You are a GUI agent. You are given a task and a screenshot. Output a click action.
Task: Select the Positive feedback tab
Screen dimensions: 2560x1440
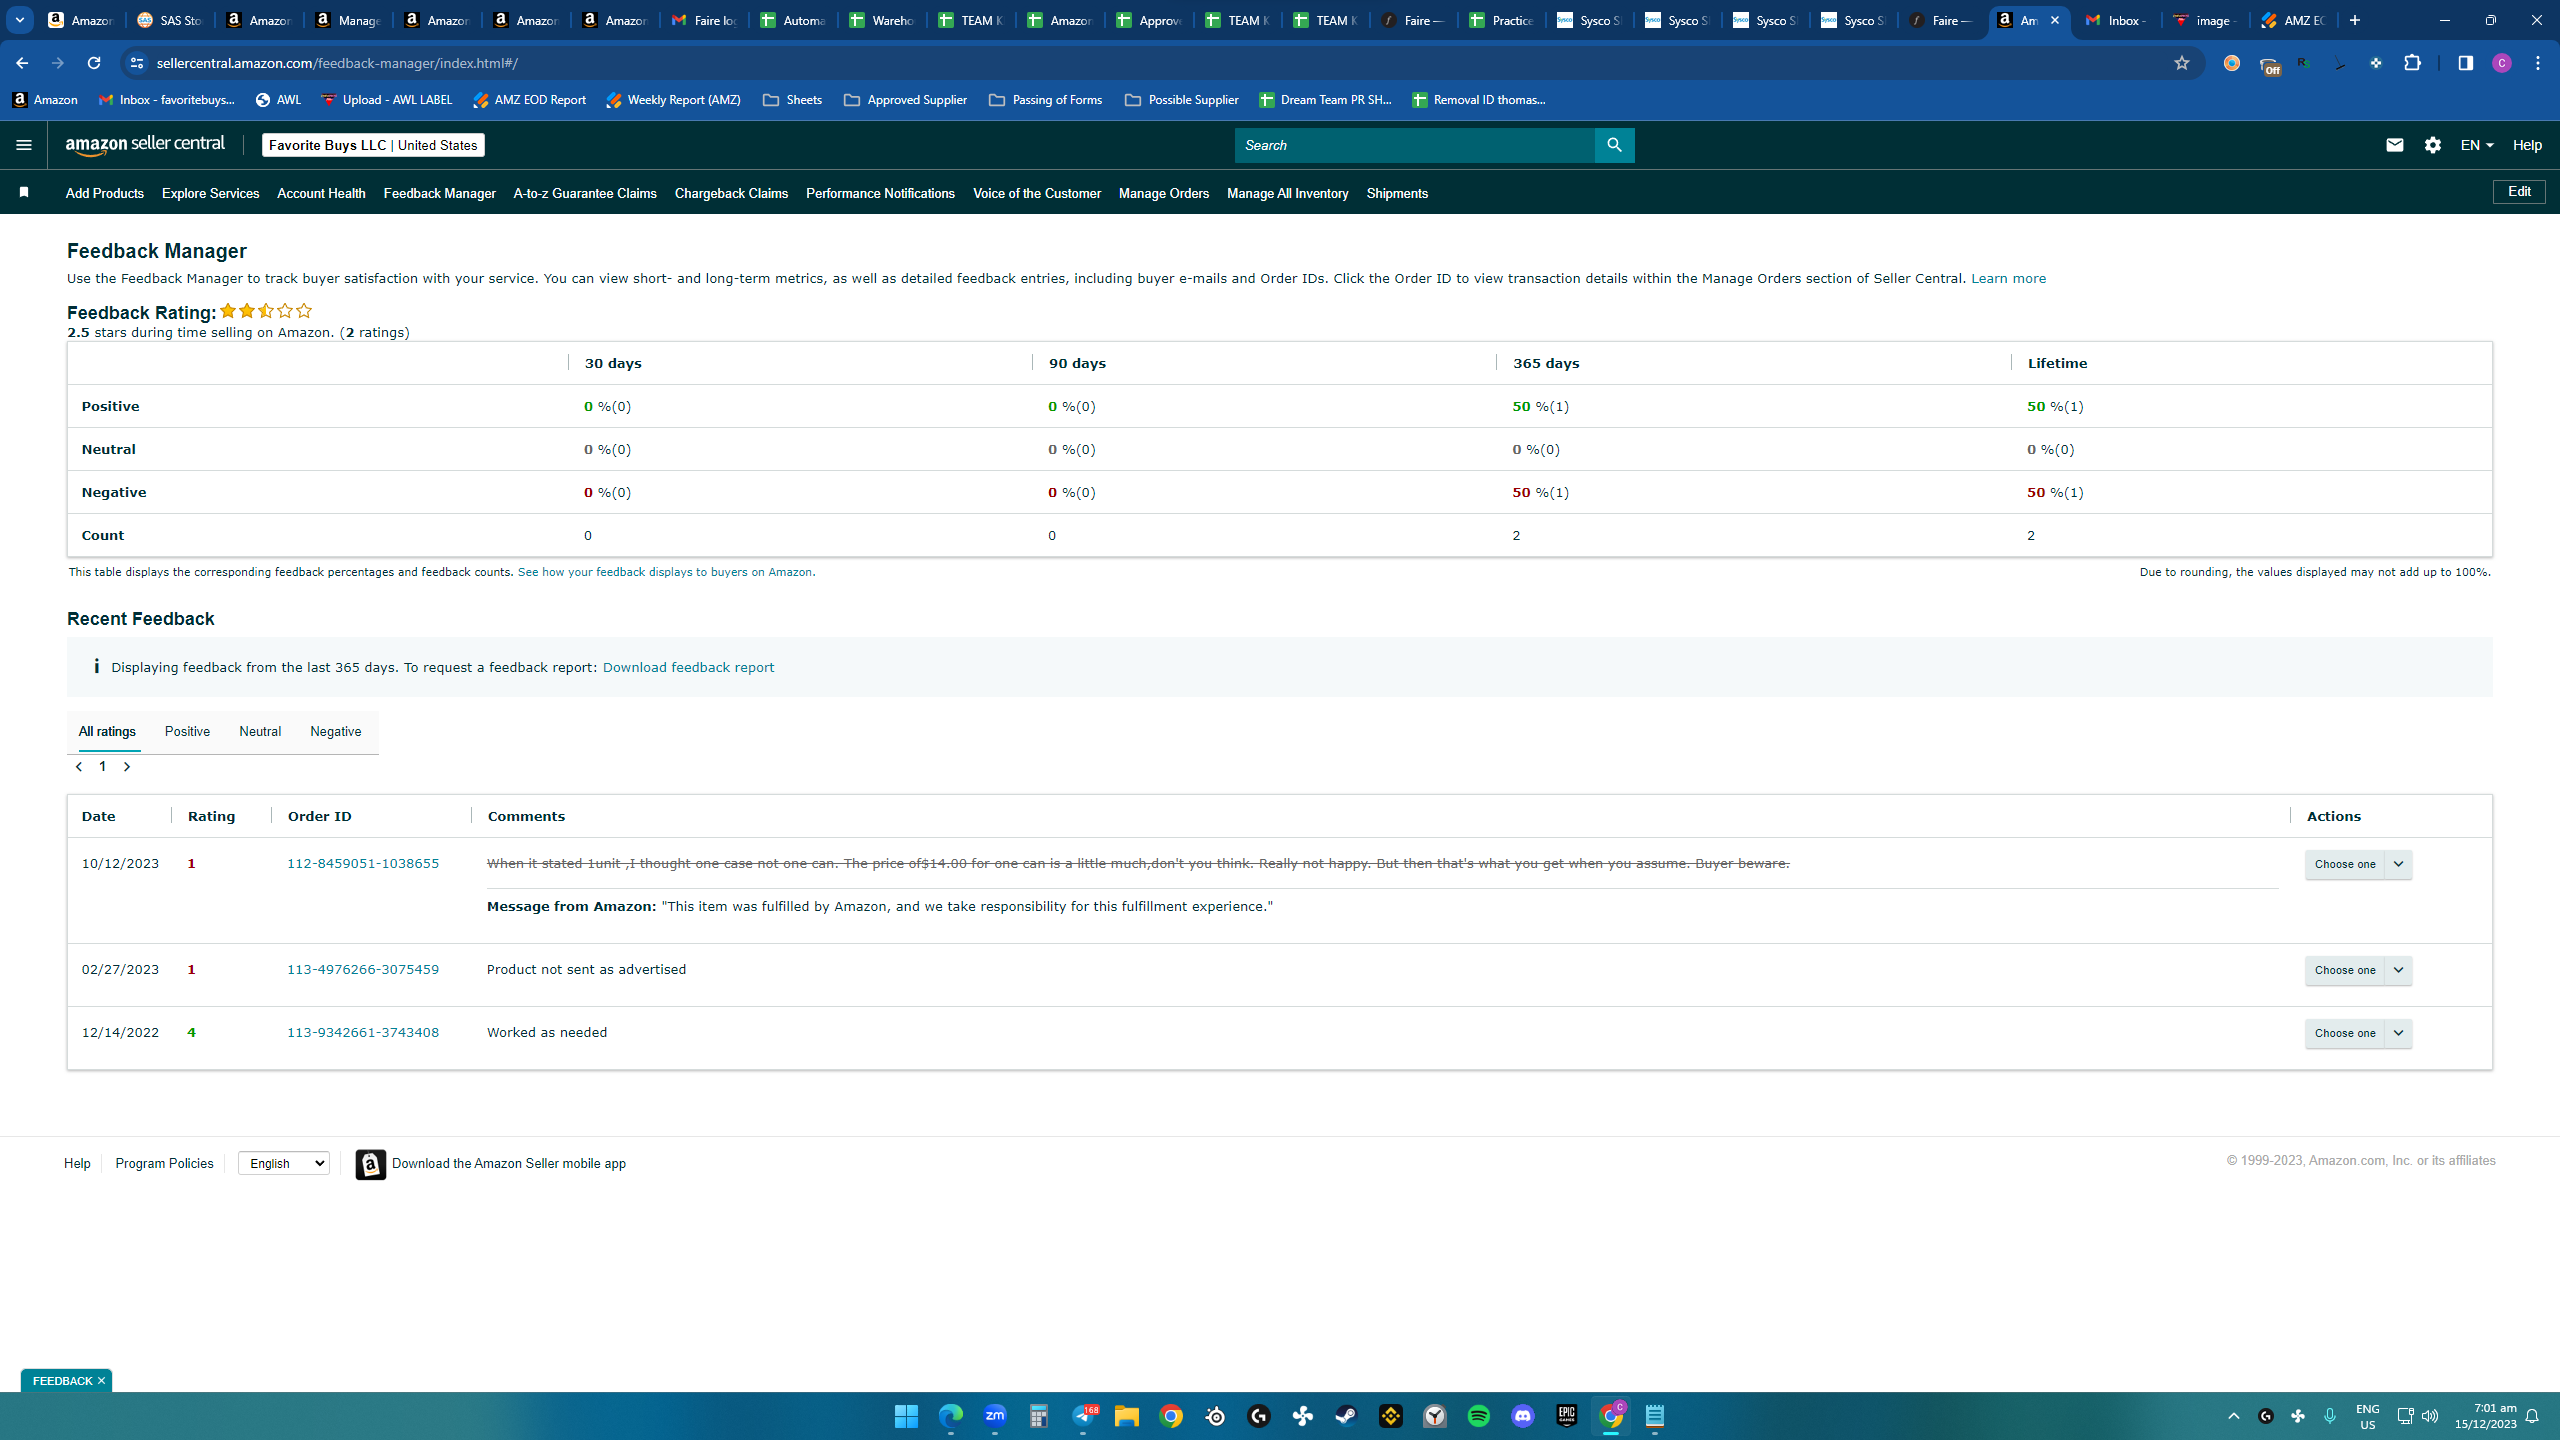click(187, 732)
